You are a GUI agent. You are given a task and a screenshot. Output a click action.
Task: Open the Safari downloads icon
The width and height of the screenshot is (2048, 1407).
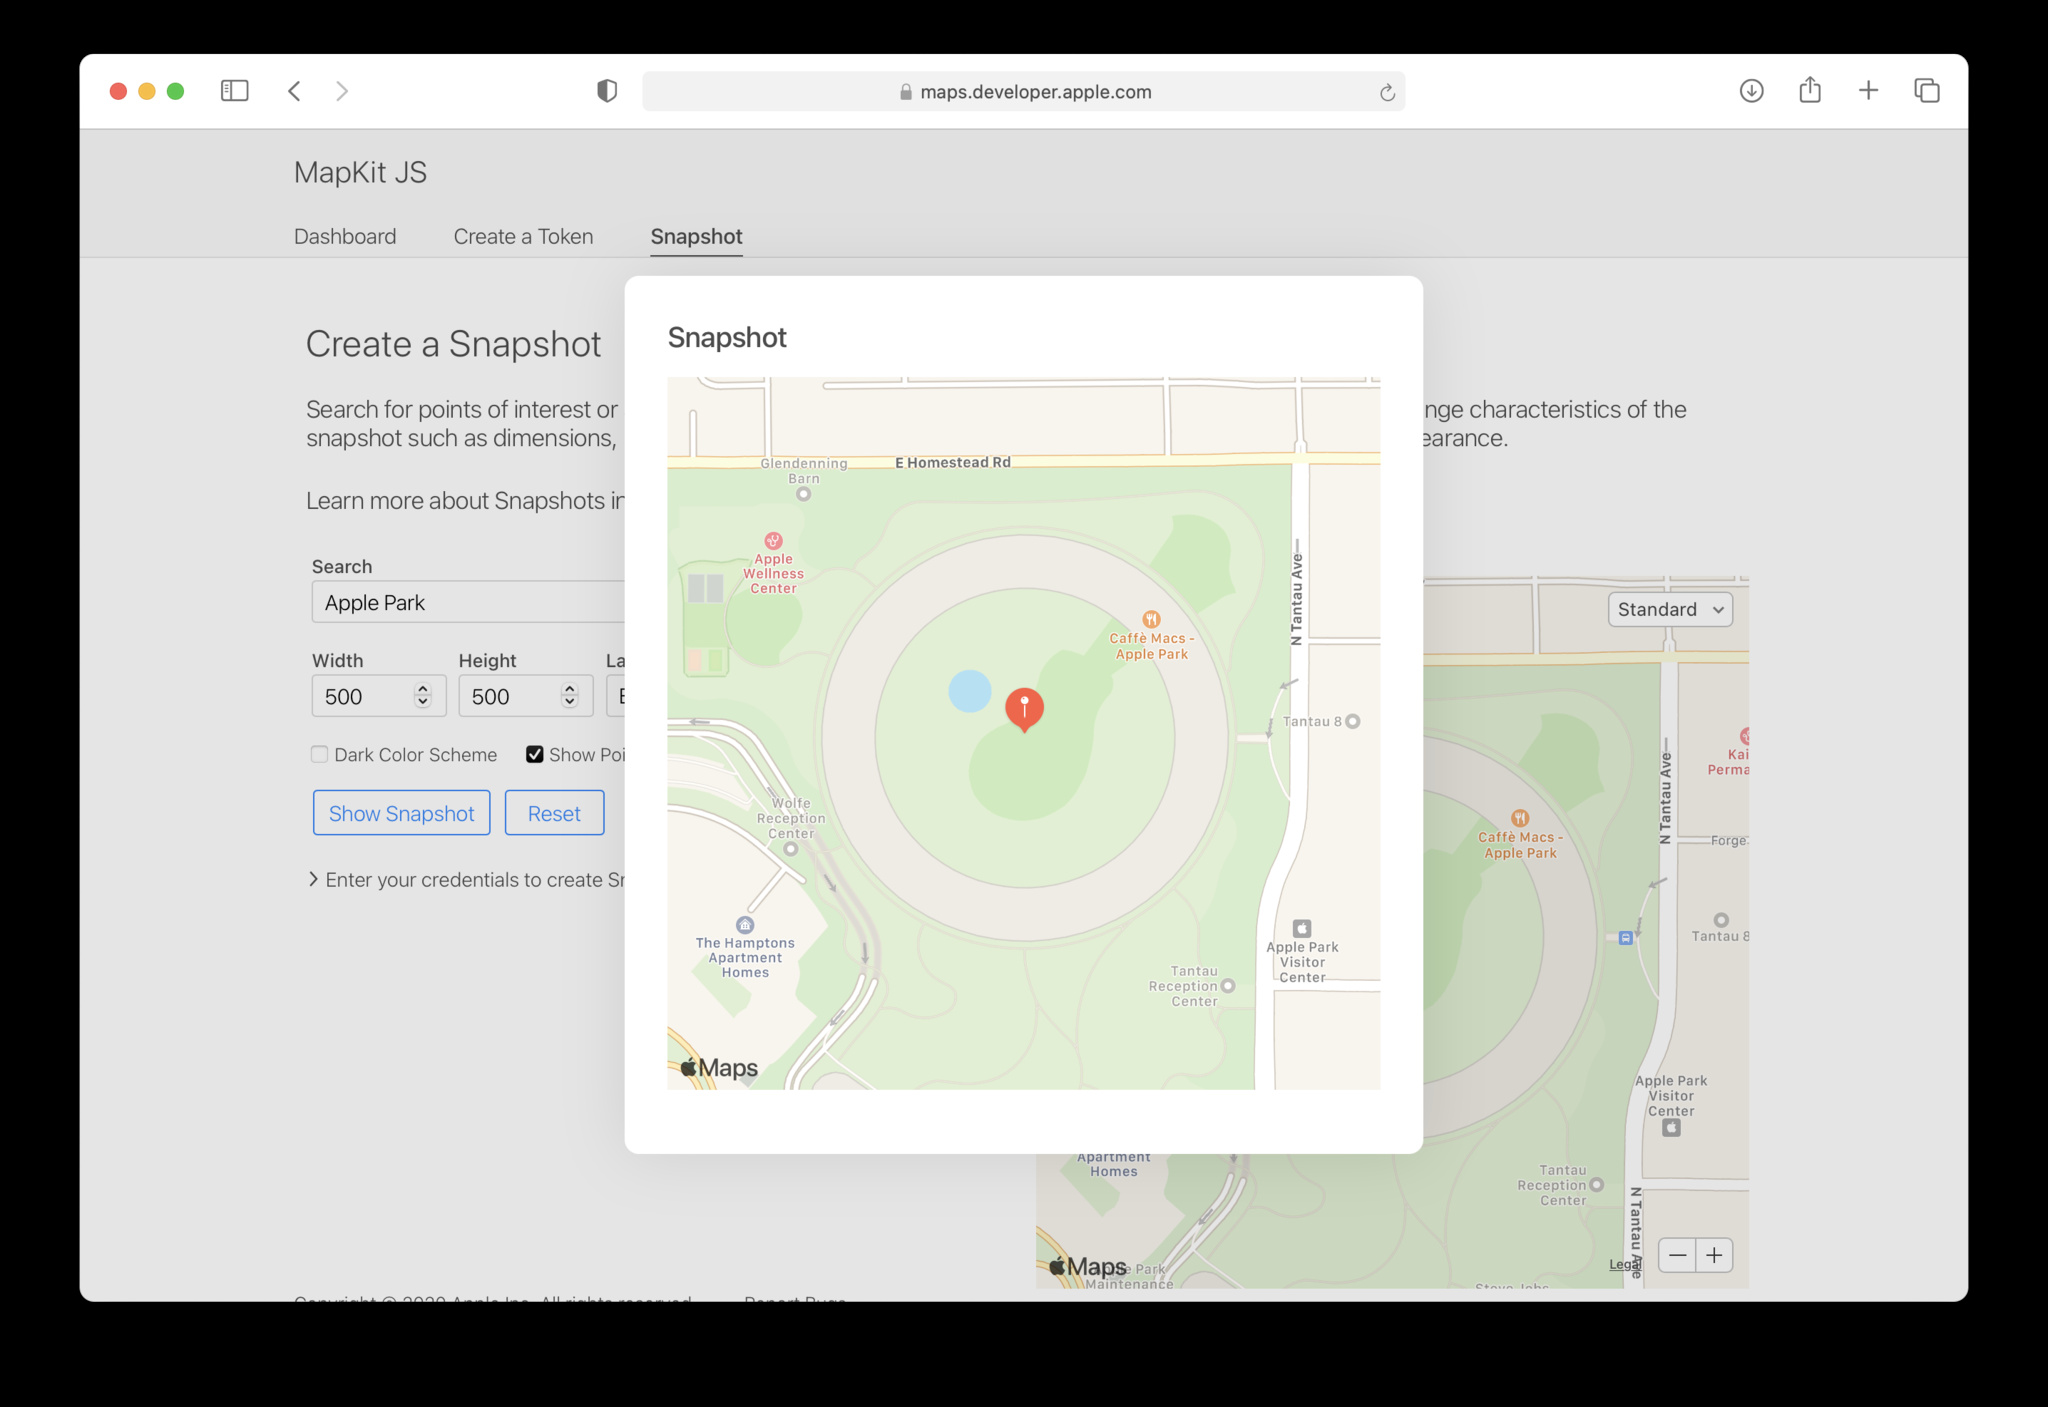(x=1751, y=91)
